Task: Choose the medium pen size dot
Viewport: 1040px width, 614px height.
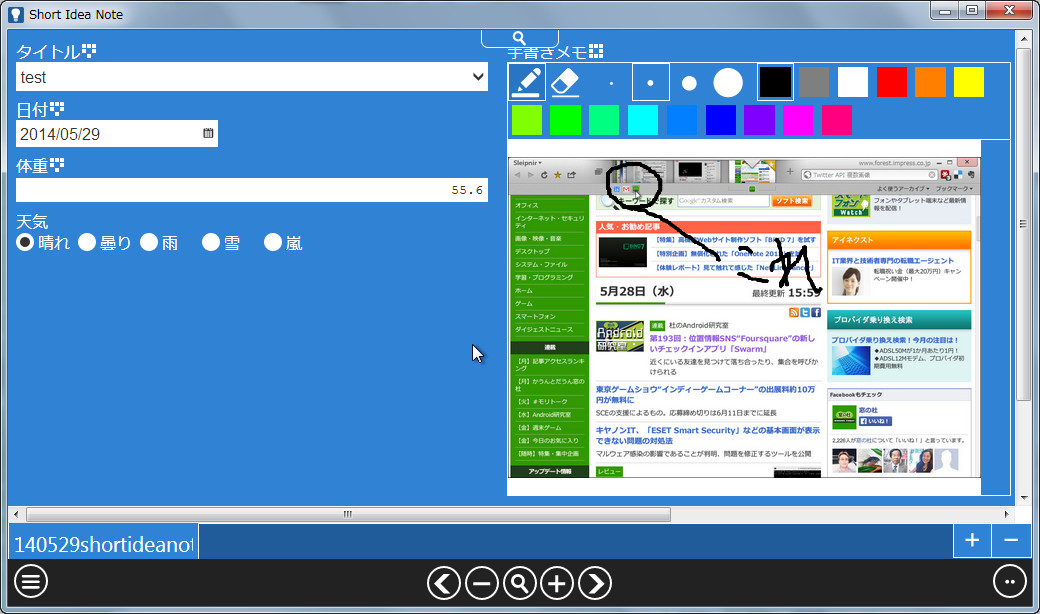Action: click(x=689, y=84)
